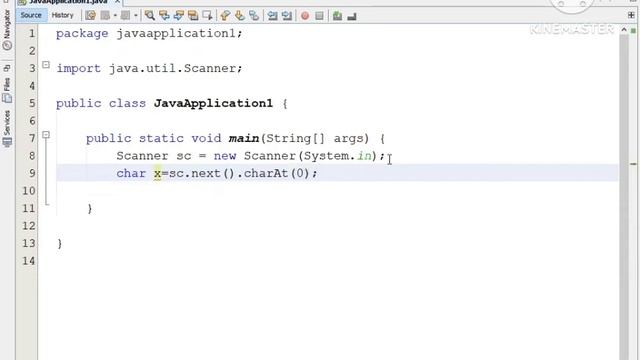Collapse the main method fold on line 7

click(x=46, y=134)
